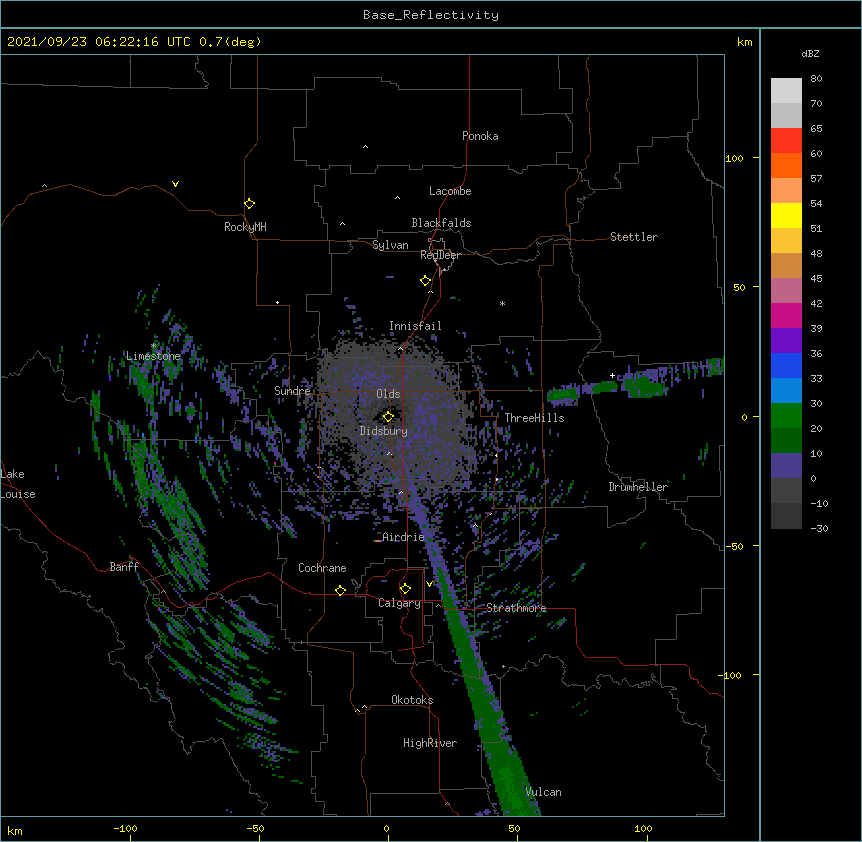Click the violet purple swatch in the dBZ legend
Screen dimensions: 862x842
coord(786,341)
